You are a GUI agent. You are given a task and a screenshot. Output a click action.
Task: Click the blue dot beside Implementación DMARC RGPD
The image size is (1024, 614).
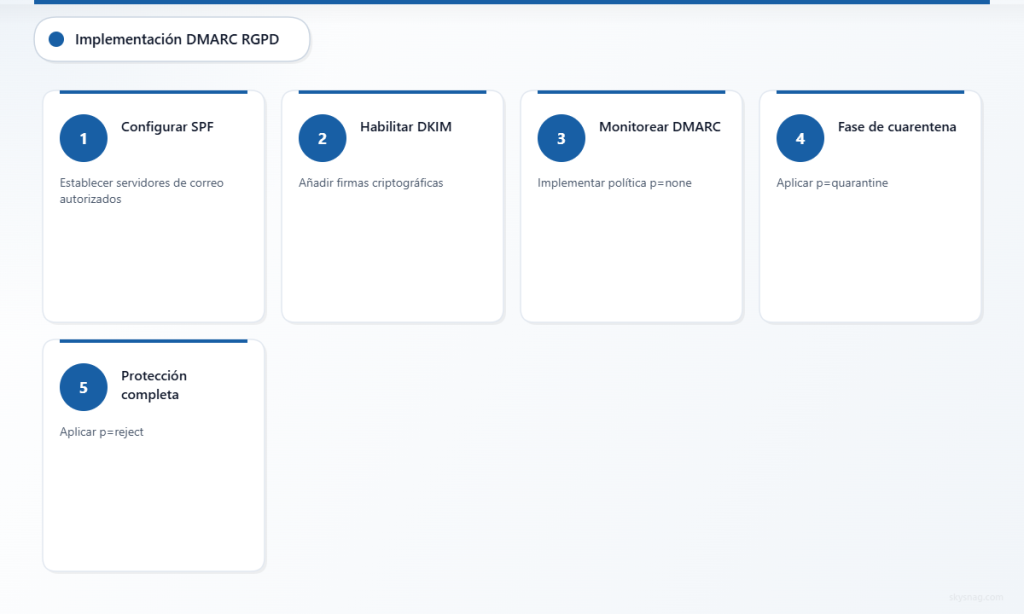click(57, 39)
